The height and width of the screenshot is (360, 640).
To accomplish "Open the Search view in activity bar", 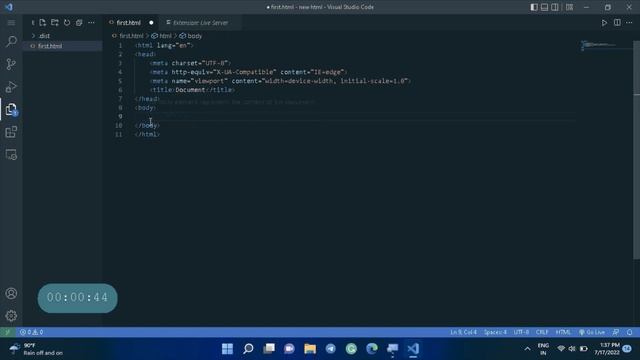I will tap(11, 41).
